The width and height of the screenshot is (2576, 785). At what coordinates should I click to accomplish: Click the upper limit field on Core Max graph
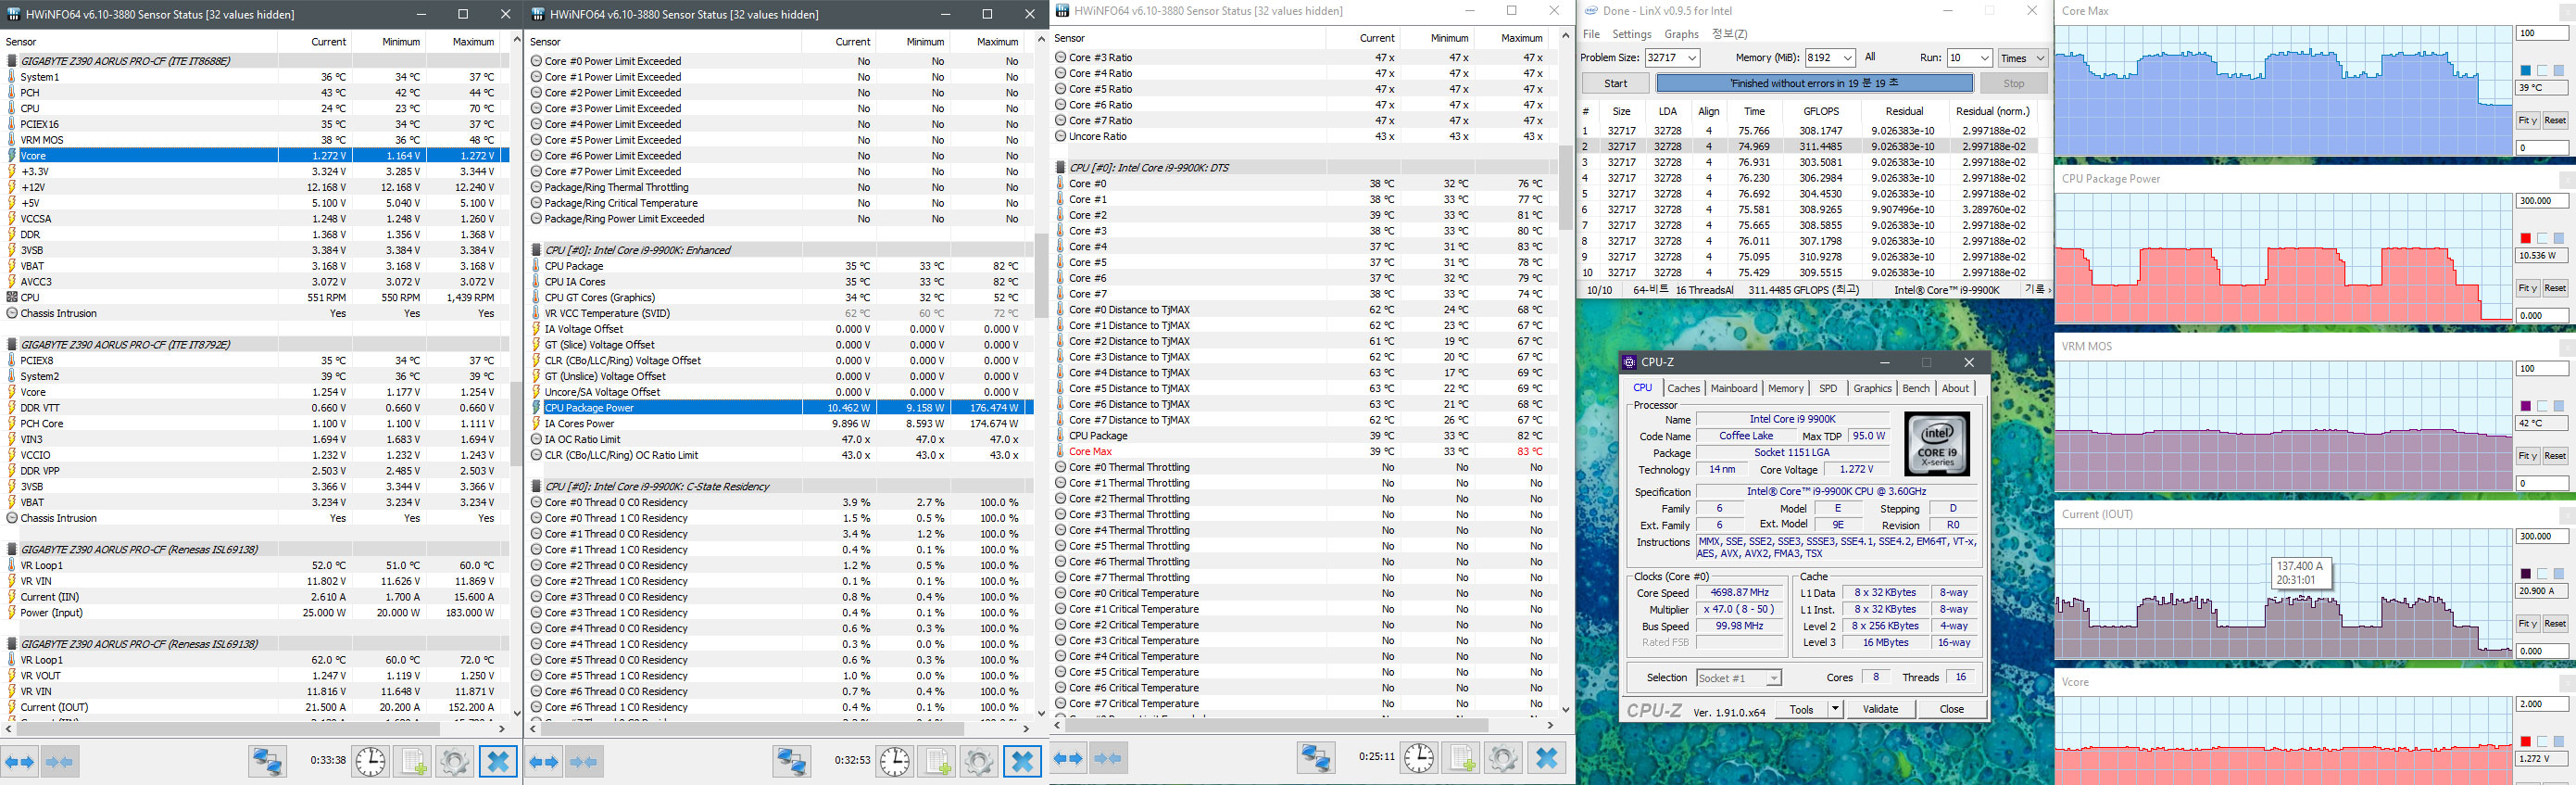(2542, 34)
